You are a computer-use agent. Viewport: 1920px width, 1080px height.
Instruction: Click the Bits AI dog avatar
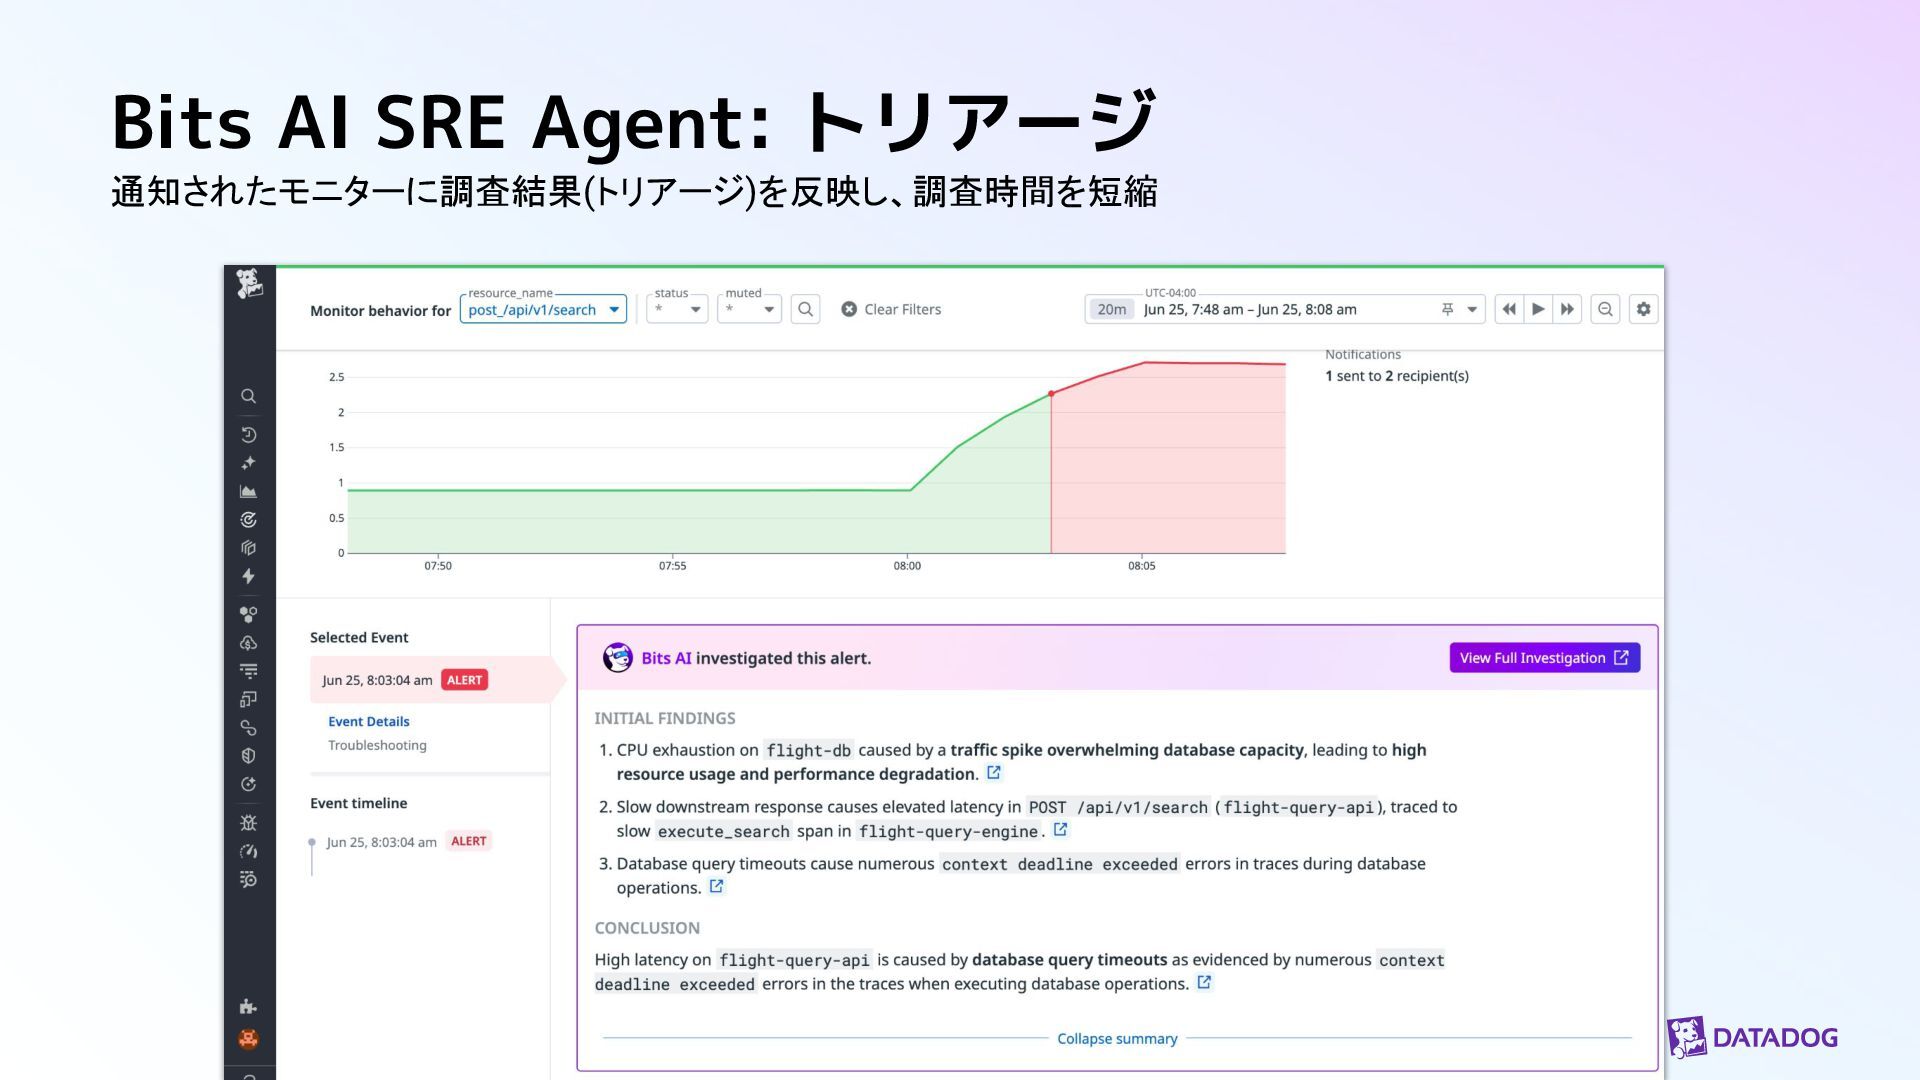pyautogui.click(x=617, y=657)
